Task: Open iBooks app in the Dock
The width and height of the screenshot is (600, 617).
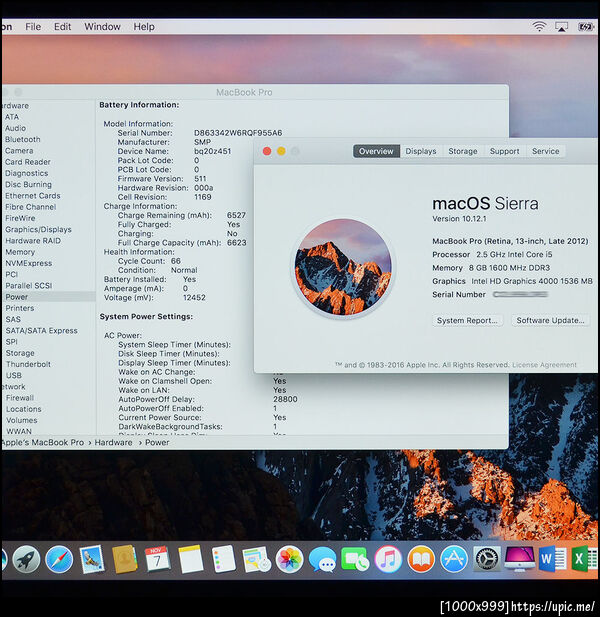Action: coord(421,559)
